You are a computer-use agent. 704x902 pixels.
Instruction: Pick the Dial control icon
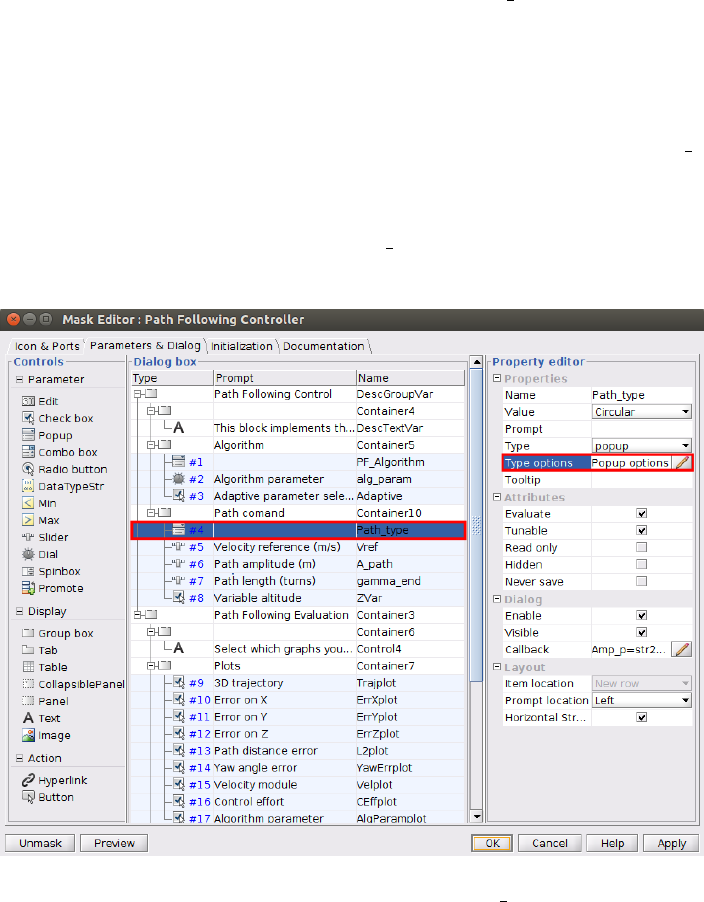pyautogui.click(x=28, y=554)
